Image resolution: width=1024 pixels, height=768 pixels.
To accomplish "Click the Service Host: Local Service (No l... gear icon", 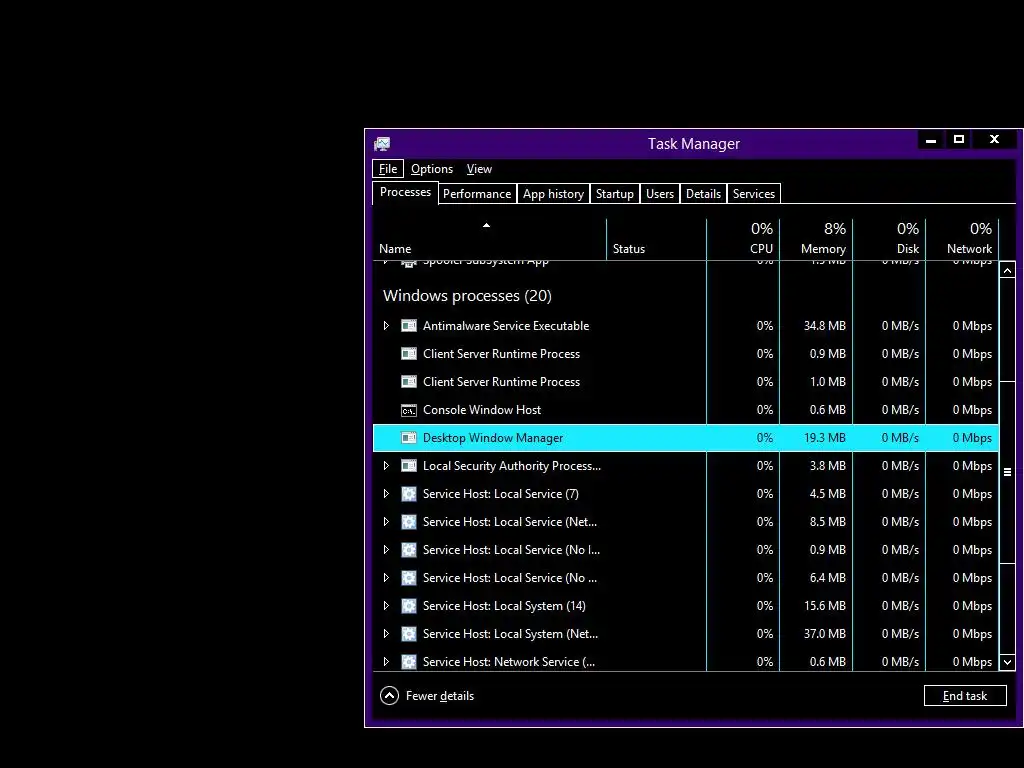I will [x=409, y=550].
